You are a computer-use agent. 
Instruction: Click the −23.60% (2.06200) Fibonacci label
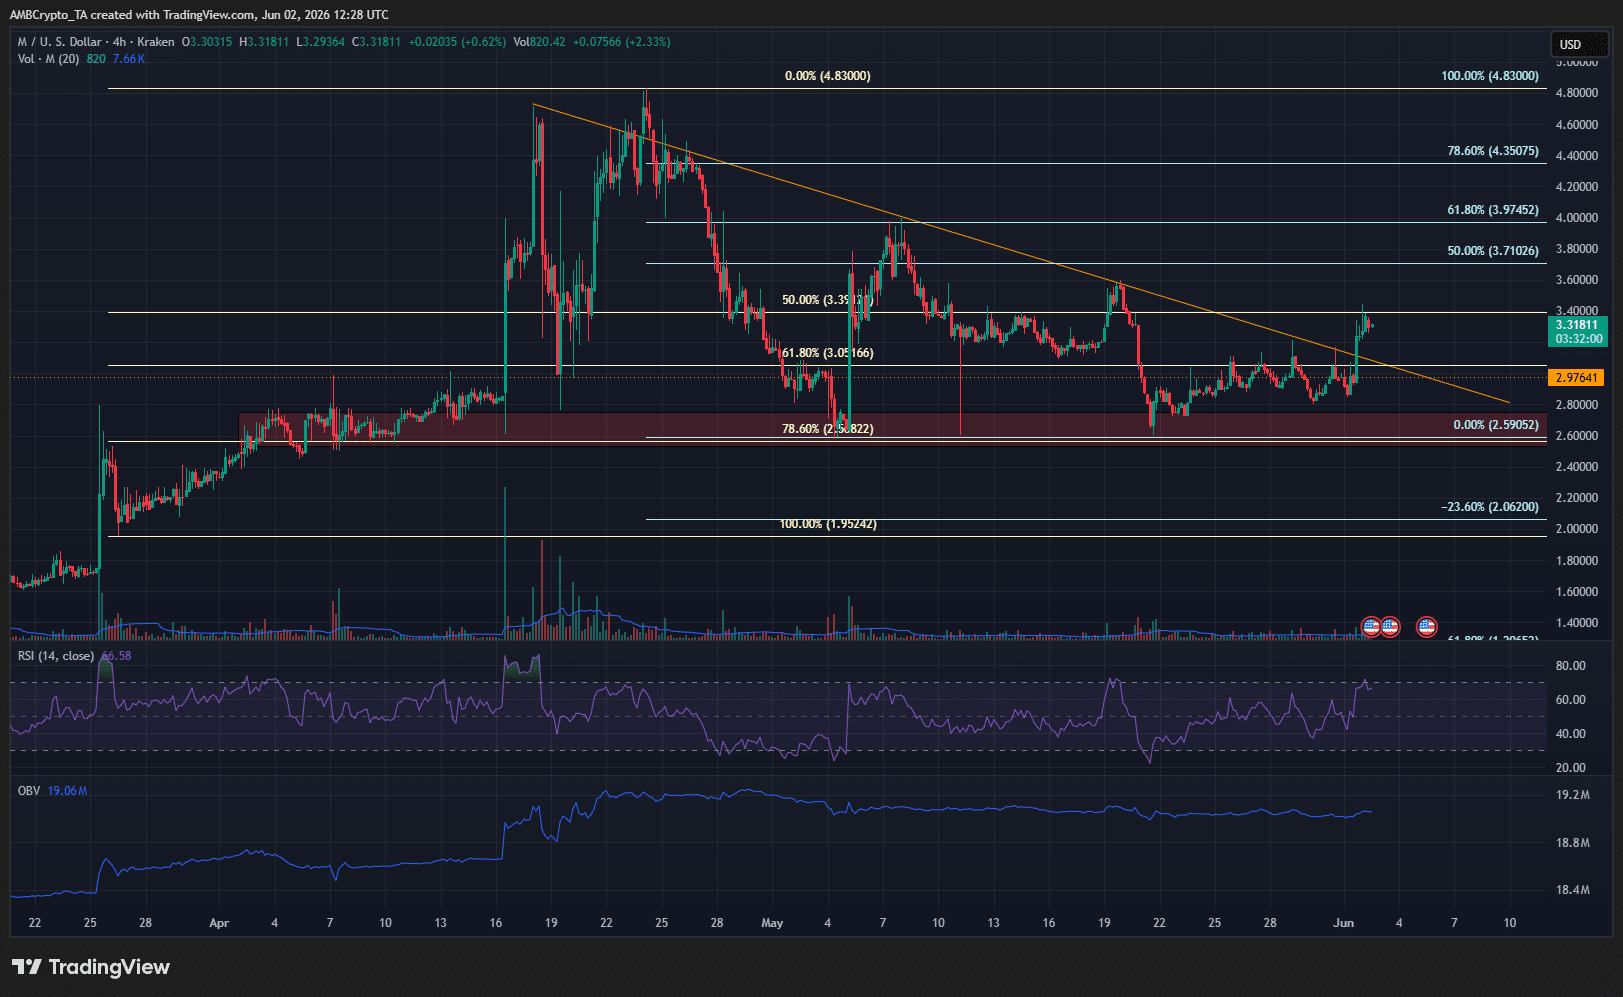tap(1490, 507)
